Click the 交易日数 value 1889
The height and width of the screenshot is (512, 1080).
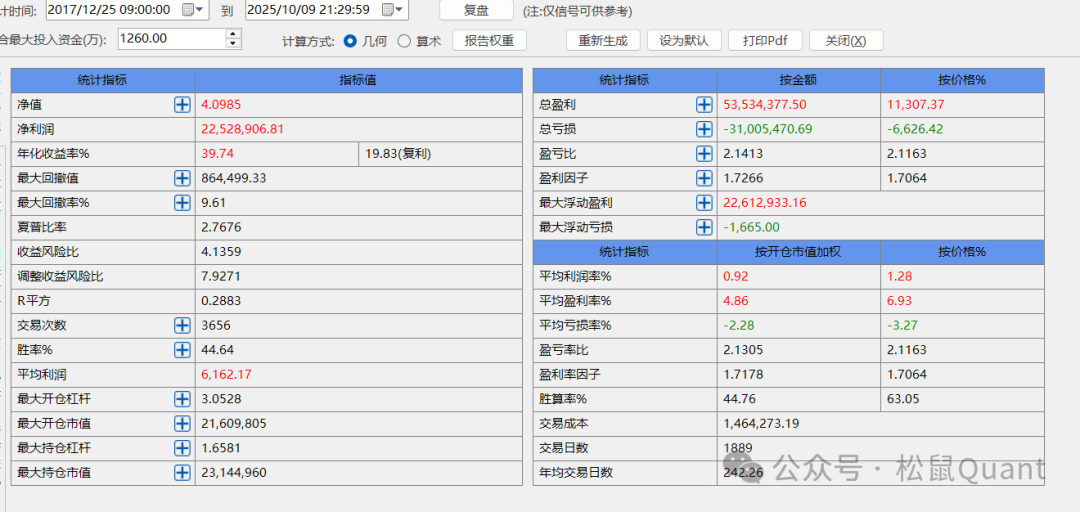pyautogui.click(x=738, y=448)
